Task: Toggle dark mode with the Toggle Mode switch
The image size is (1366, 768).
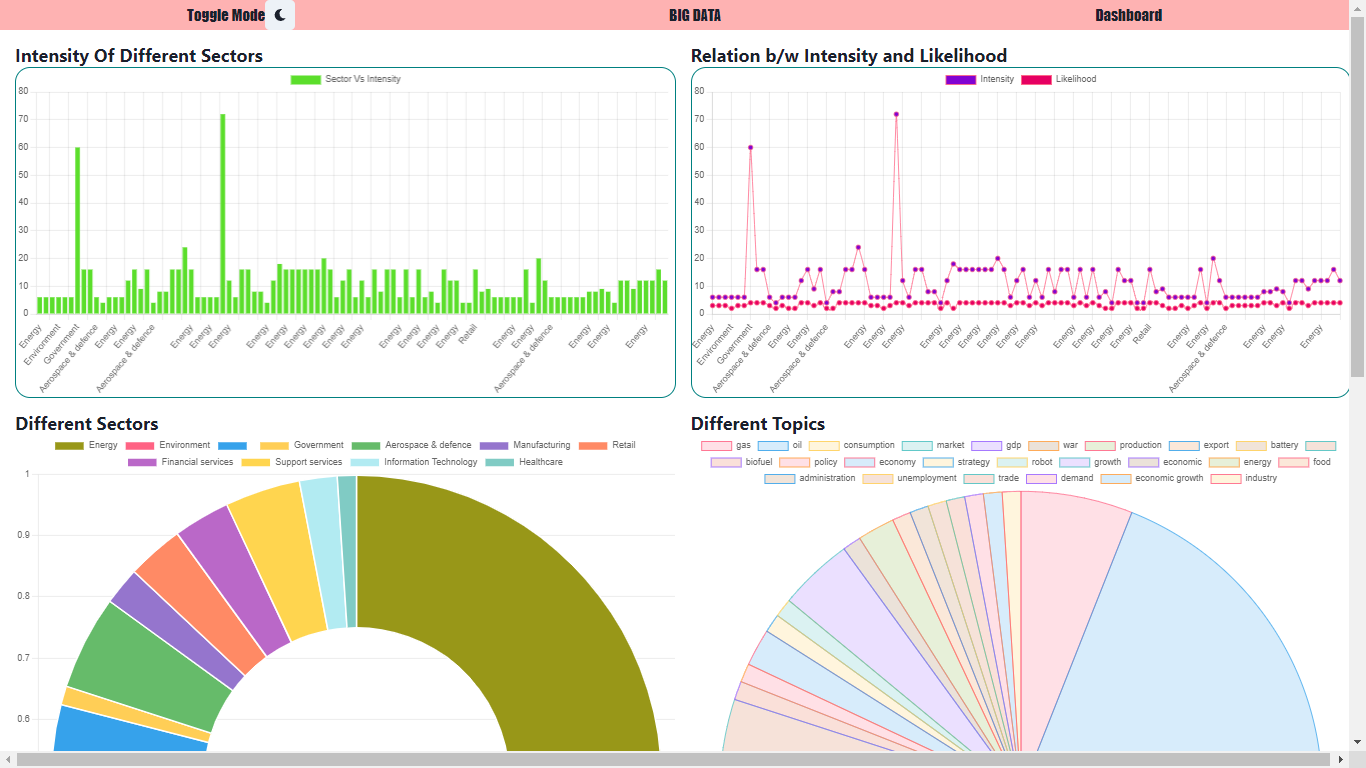Action: click(278, 15)
